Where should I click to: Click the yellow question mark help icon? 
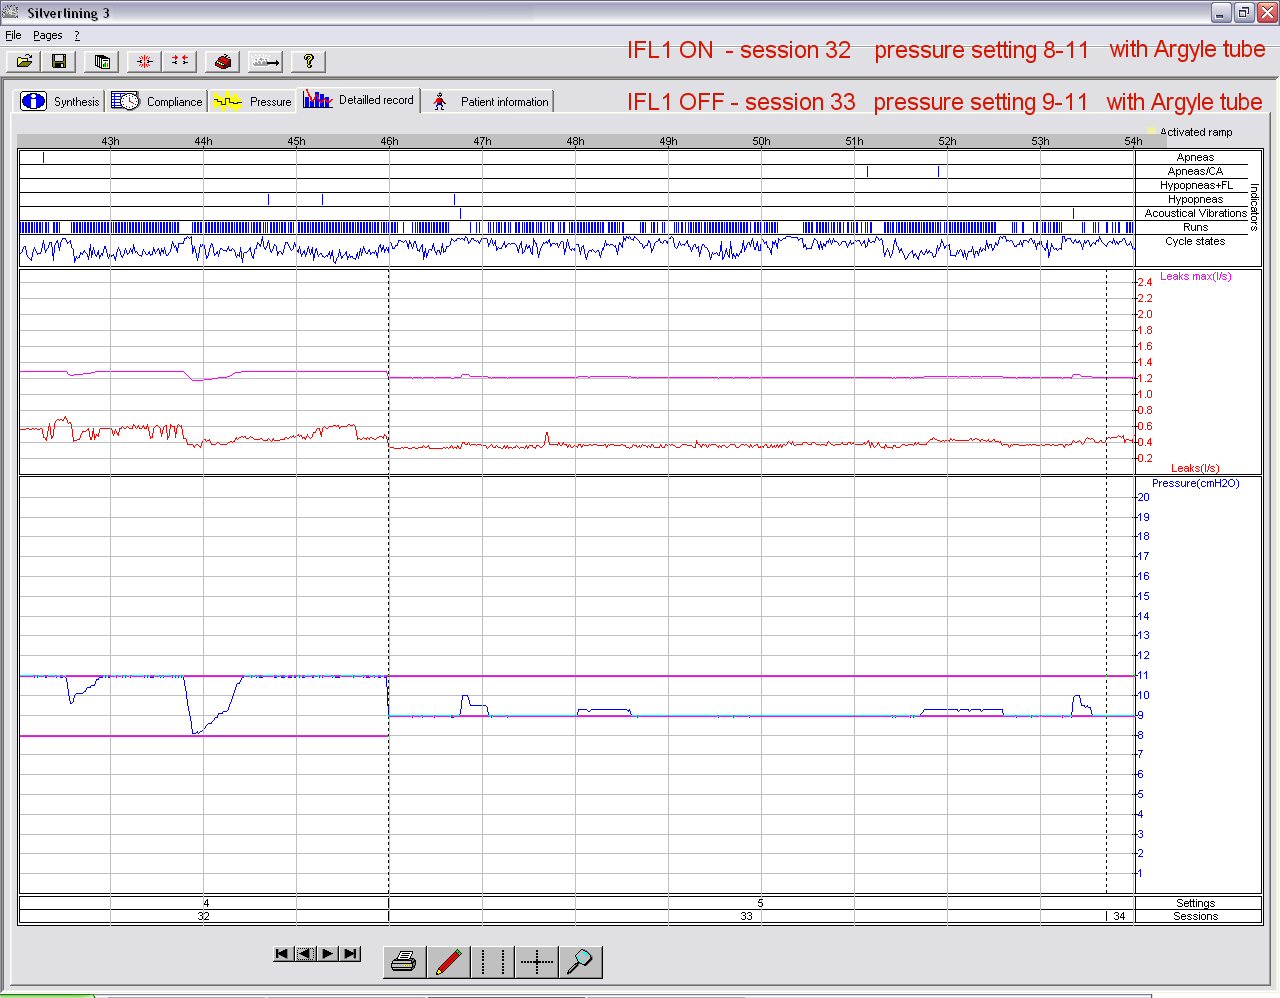308,62
